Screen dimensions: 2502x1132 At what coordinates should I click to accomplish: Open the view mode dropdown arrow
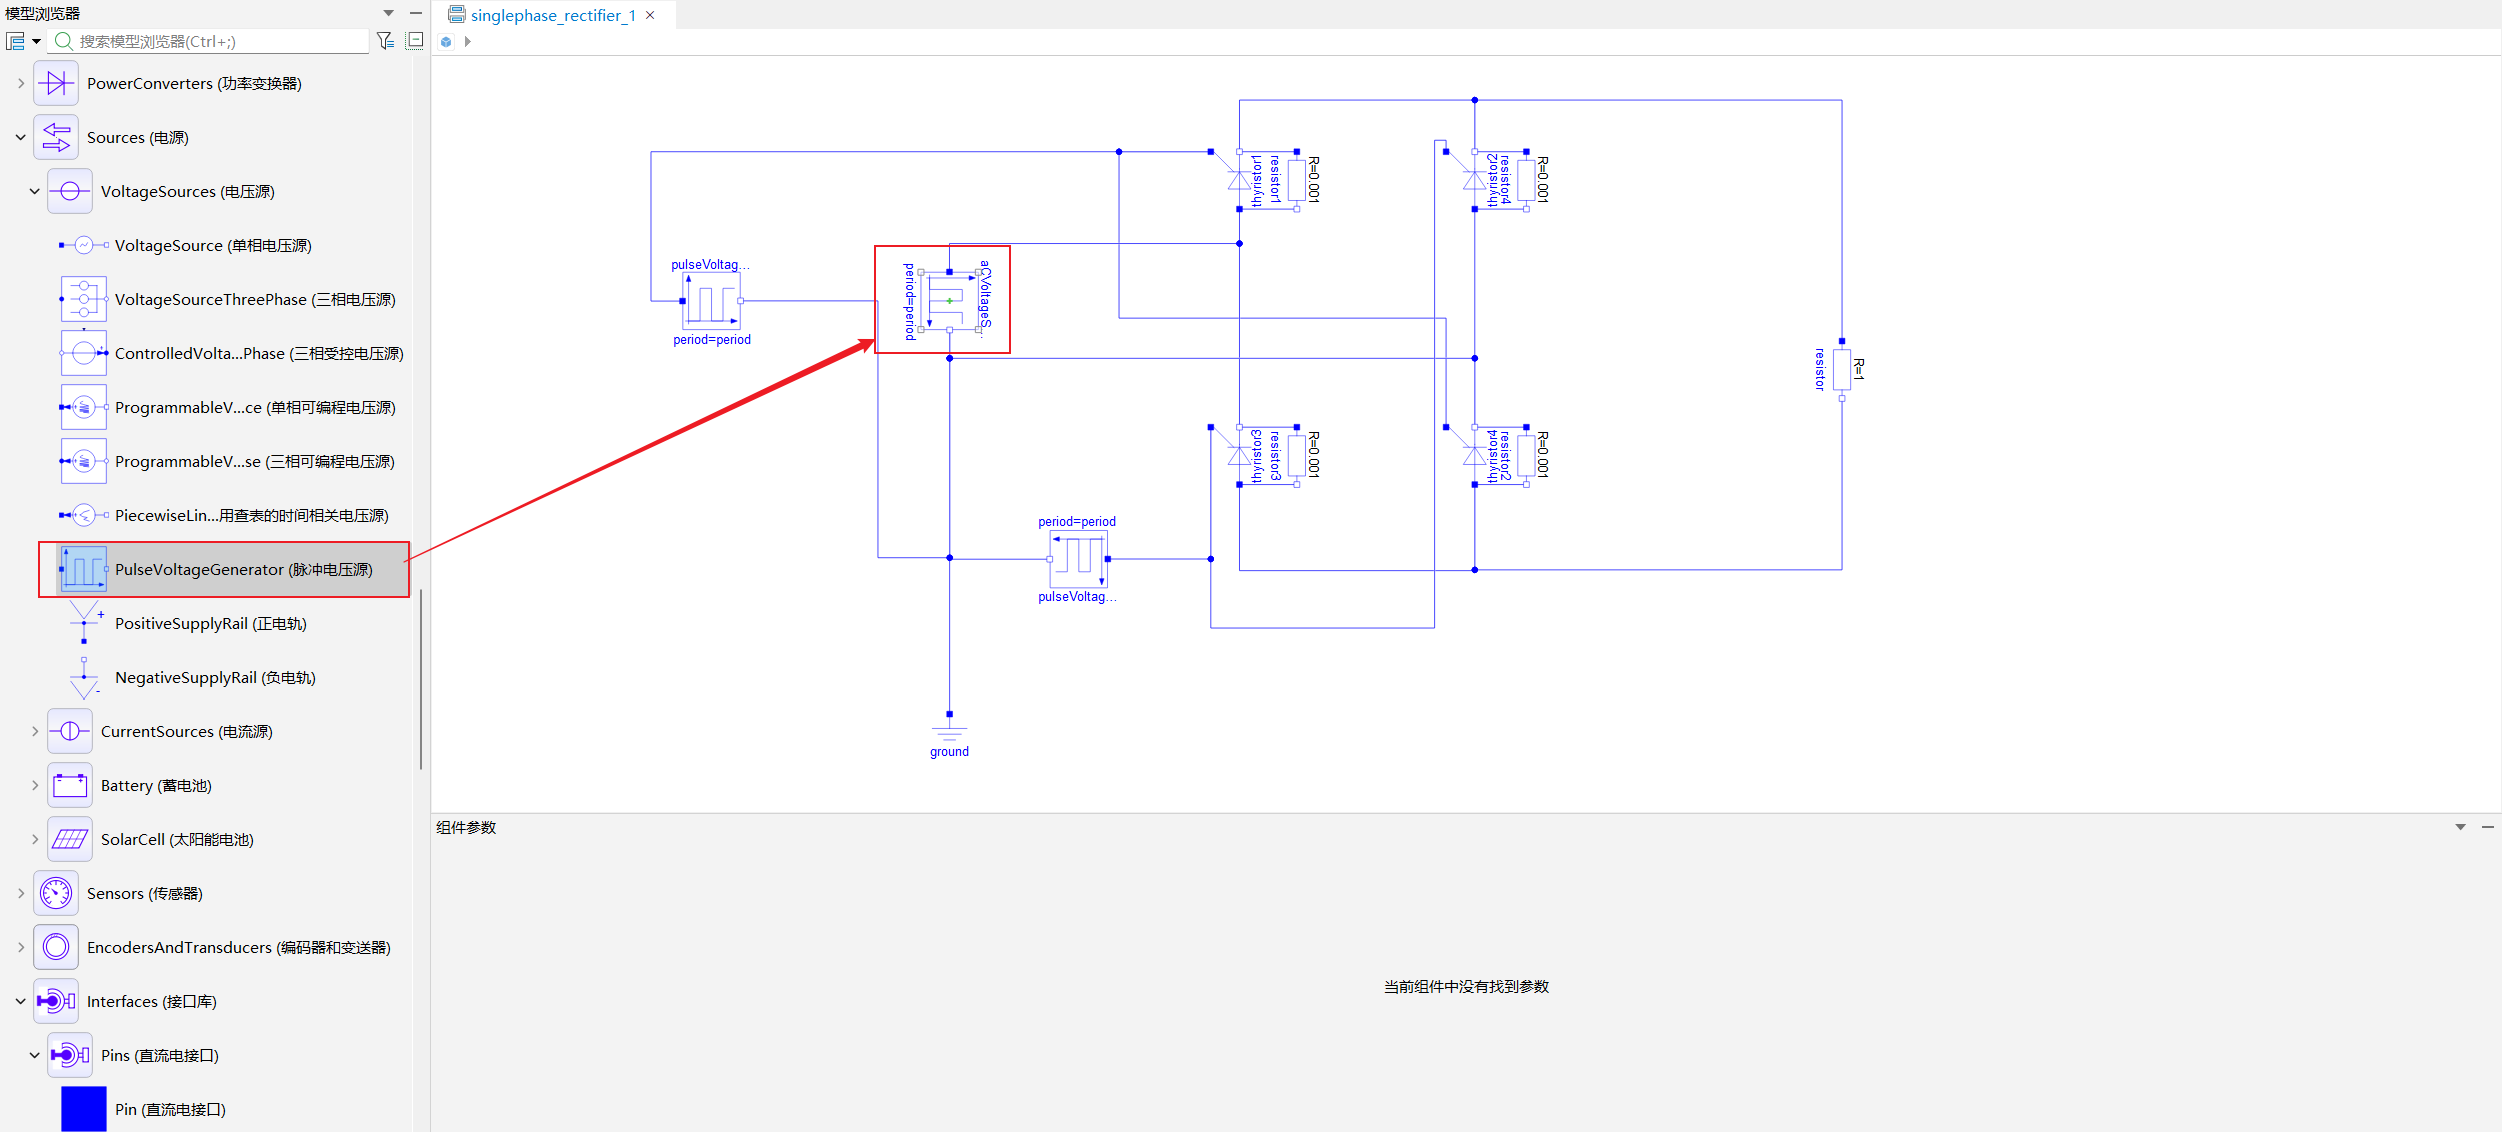(x=37, y=41)
